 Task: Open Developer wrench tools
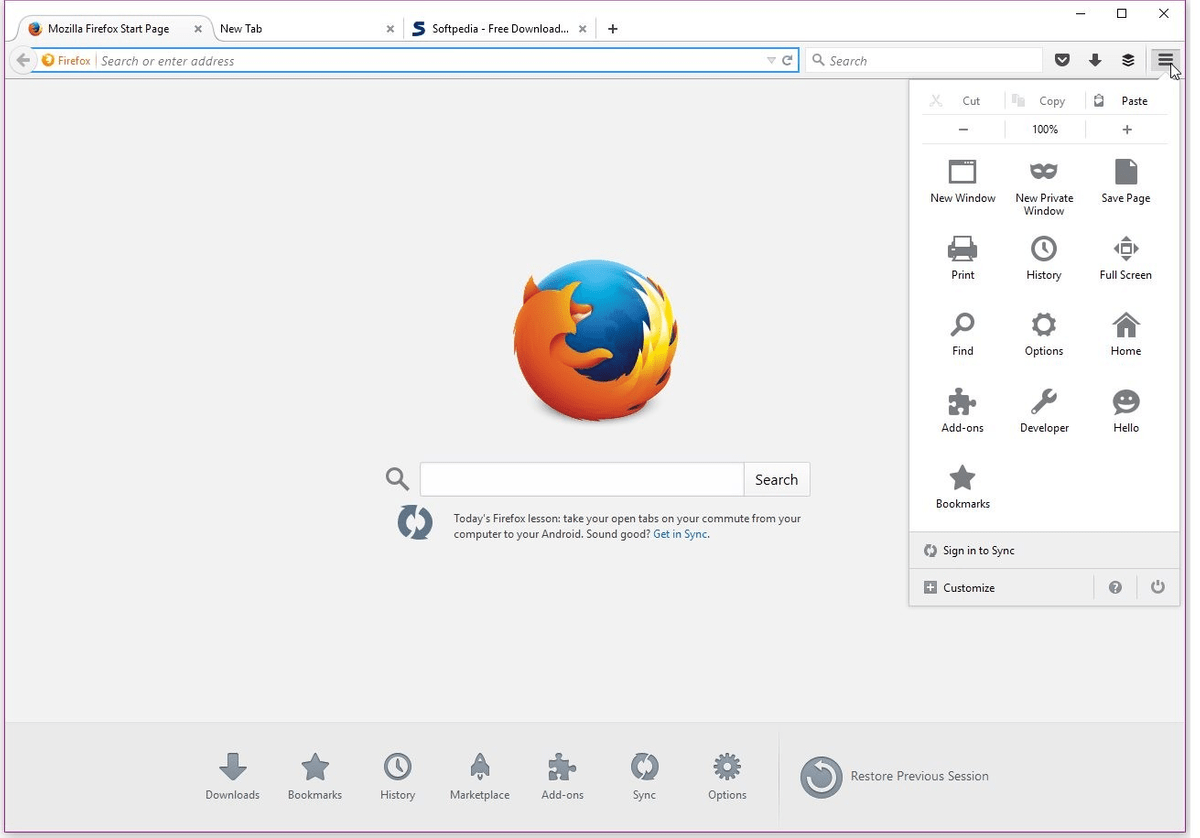pyautogui.click(x=1044, y=411)
